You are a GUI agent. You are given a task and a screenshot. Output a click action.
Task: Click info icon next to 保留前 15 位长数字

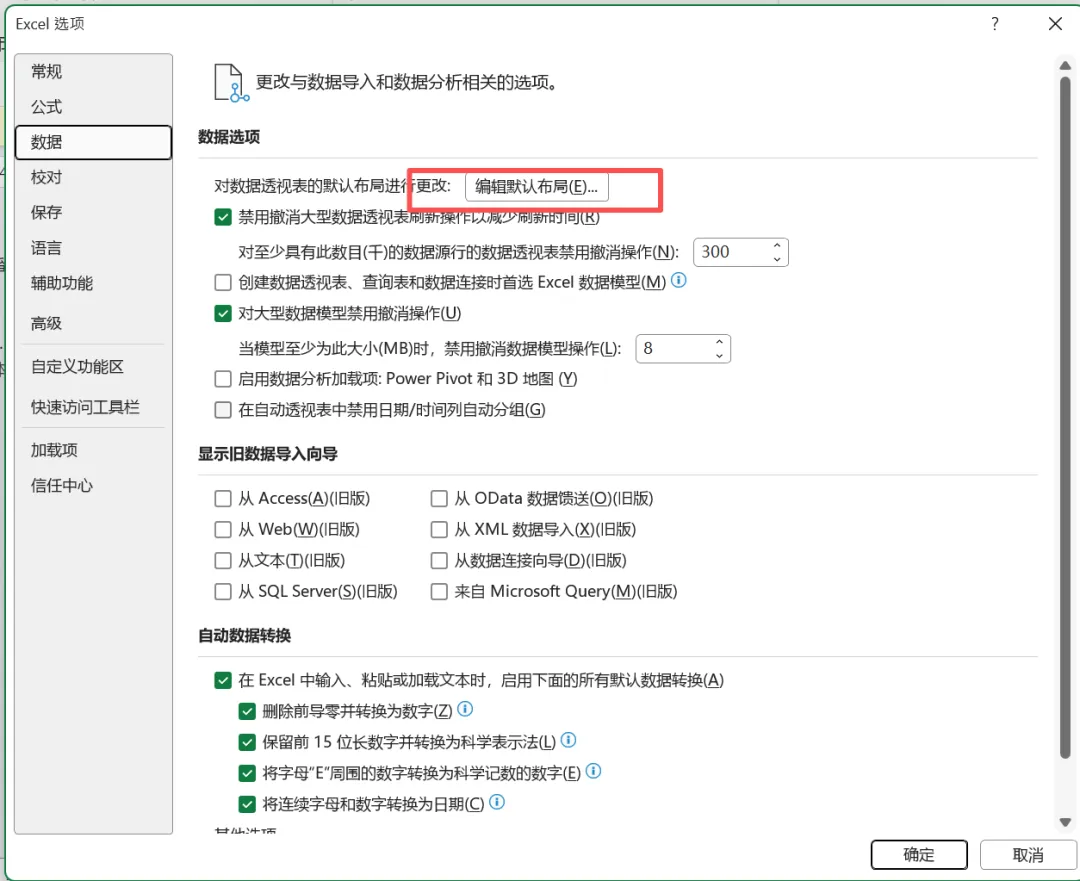[x=568, y=740]
